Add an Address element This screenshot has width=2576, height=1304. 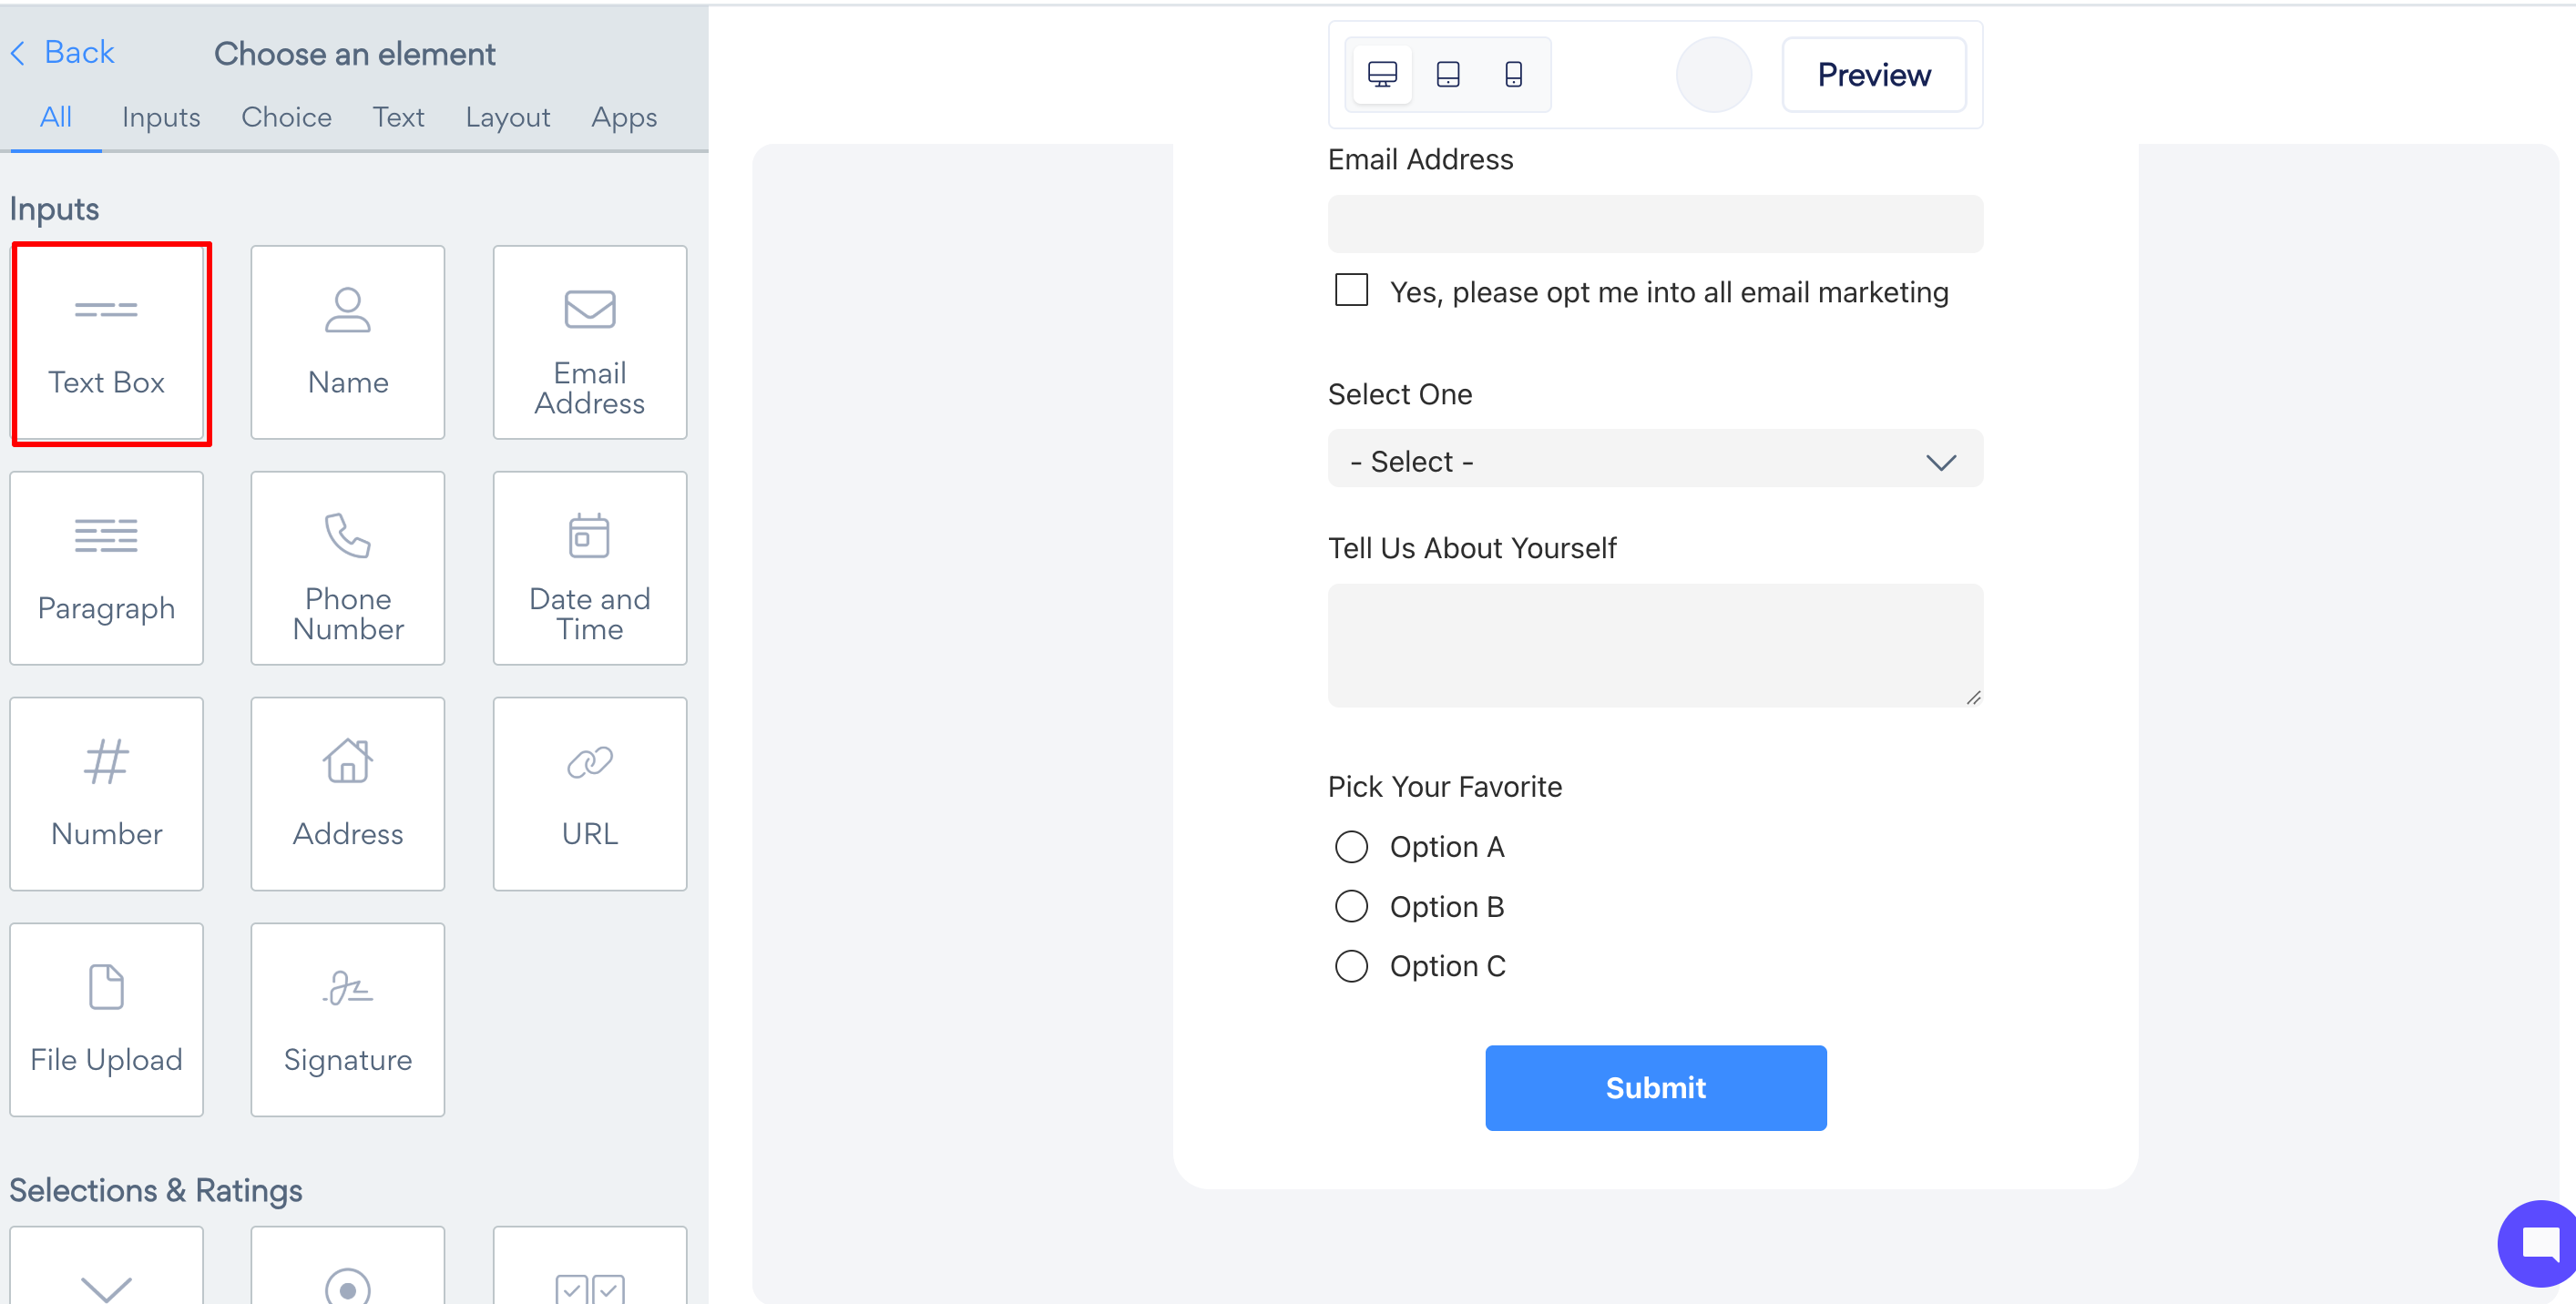click(348, 794)
